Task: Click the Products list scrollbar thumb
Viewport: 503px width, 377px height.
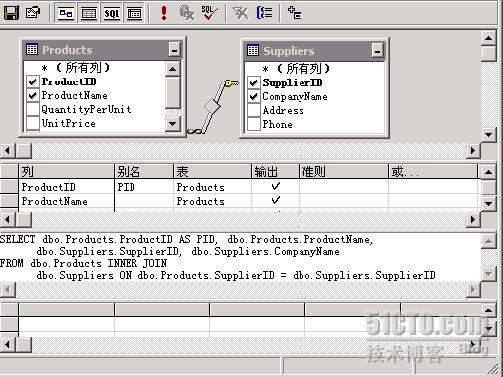Action: coord(172,92)
